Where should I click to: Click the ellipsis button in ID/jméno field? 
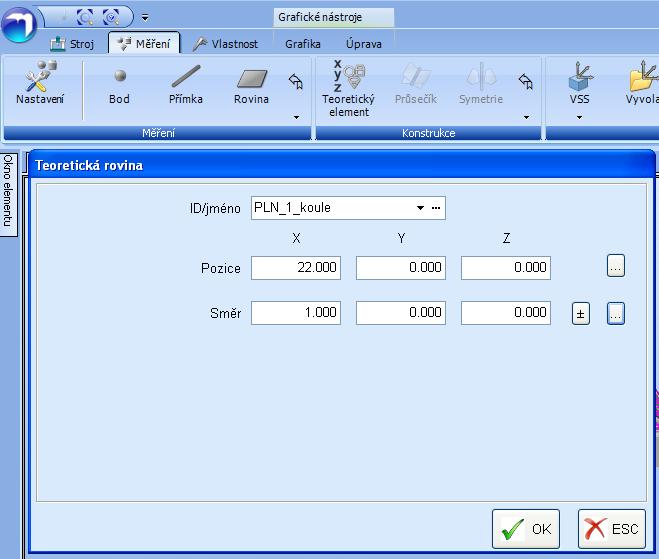pyautogui.click(x=436, y=208)
